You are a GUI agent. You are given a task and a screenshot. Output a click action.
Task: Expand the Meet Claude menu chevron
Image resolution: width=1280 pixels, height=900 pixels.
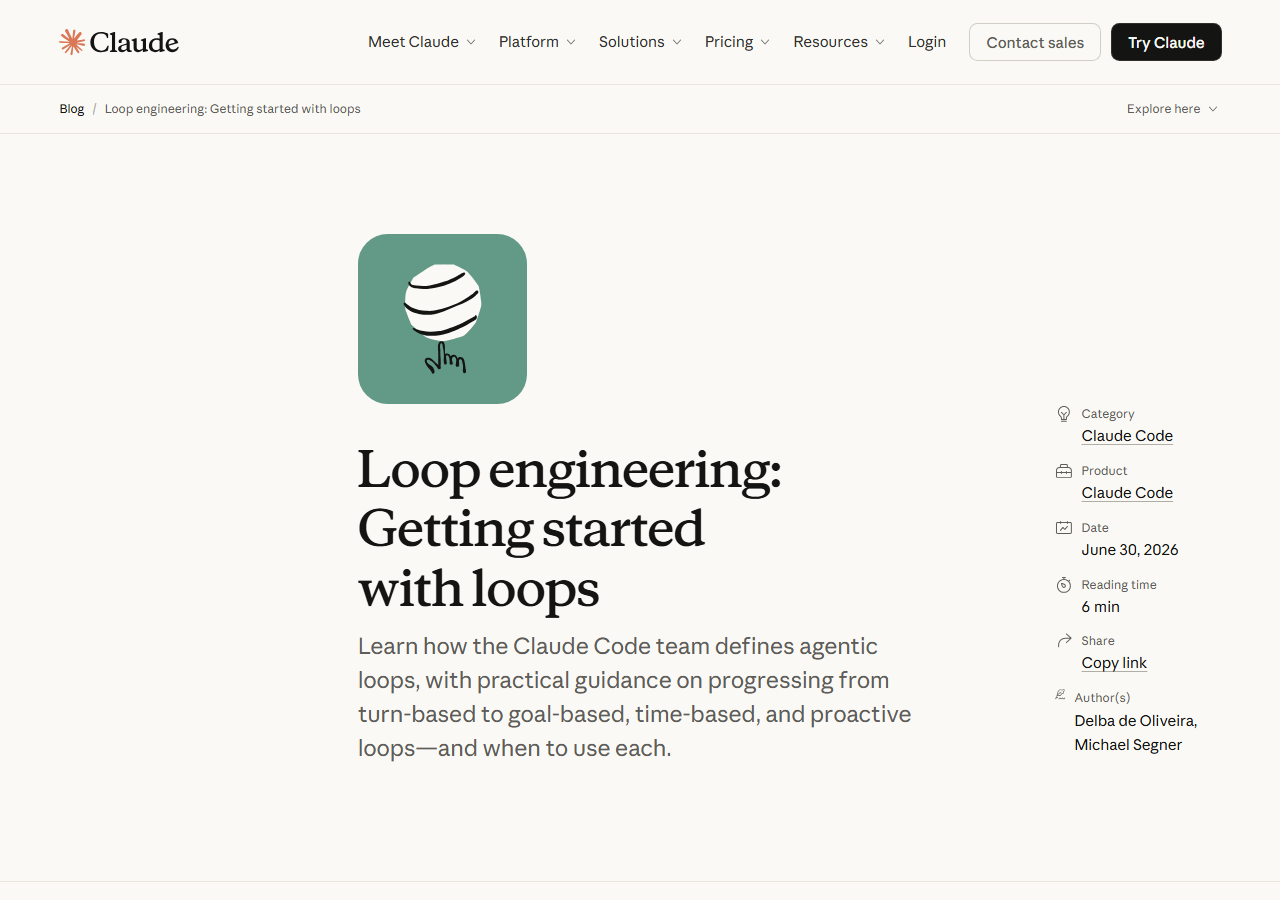pos(471,42)
